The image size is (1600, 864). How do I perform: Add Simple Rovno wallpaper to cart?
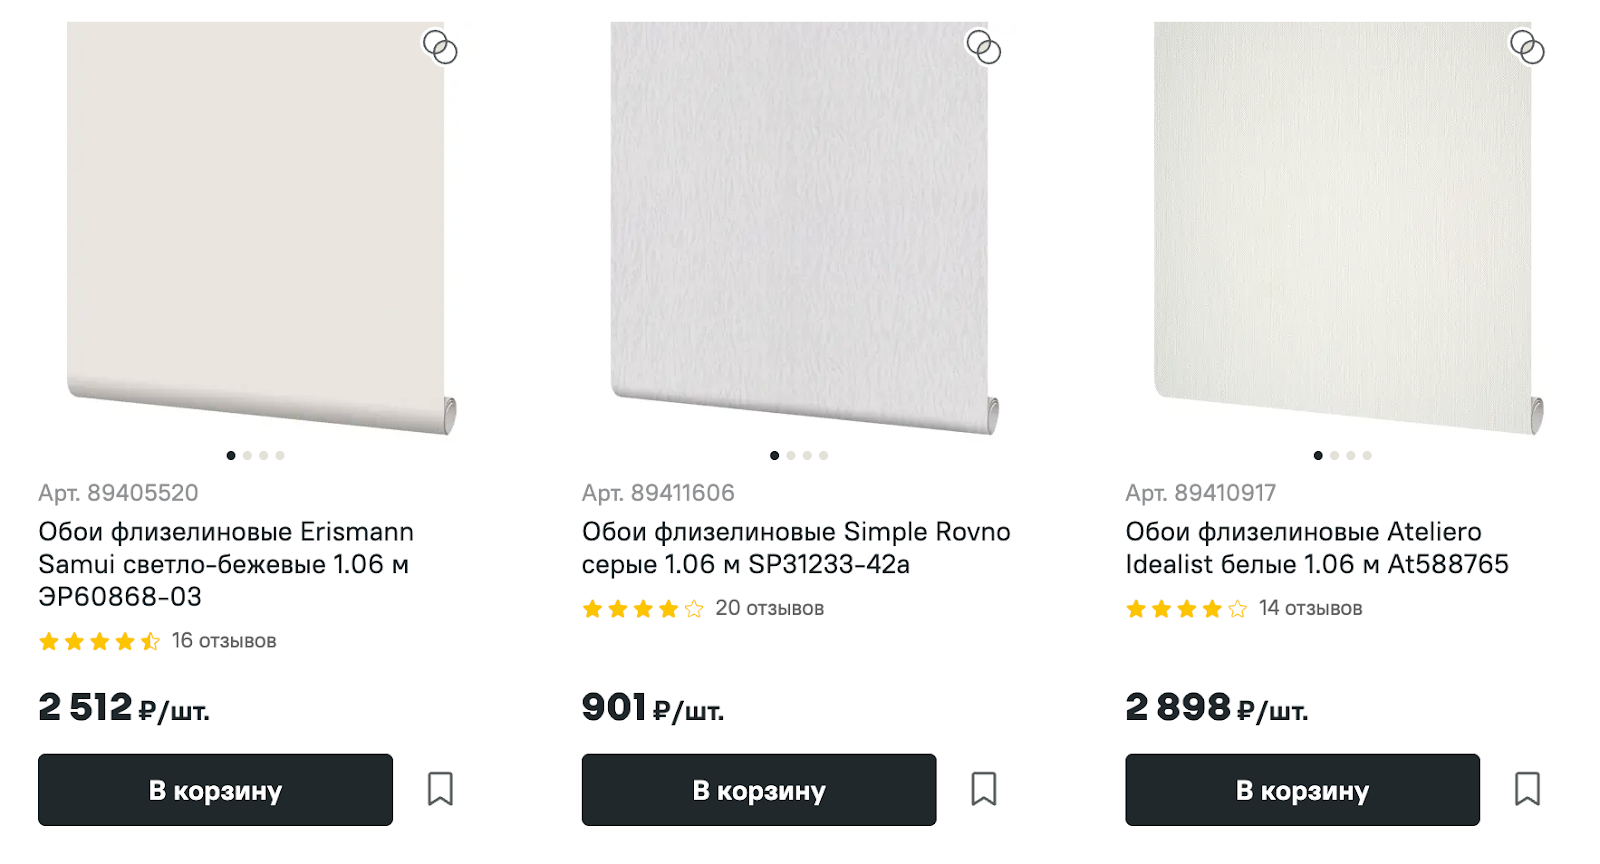point(759,790)
